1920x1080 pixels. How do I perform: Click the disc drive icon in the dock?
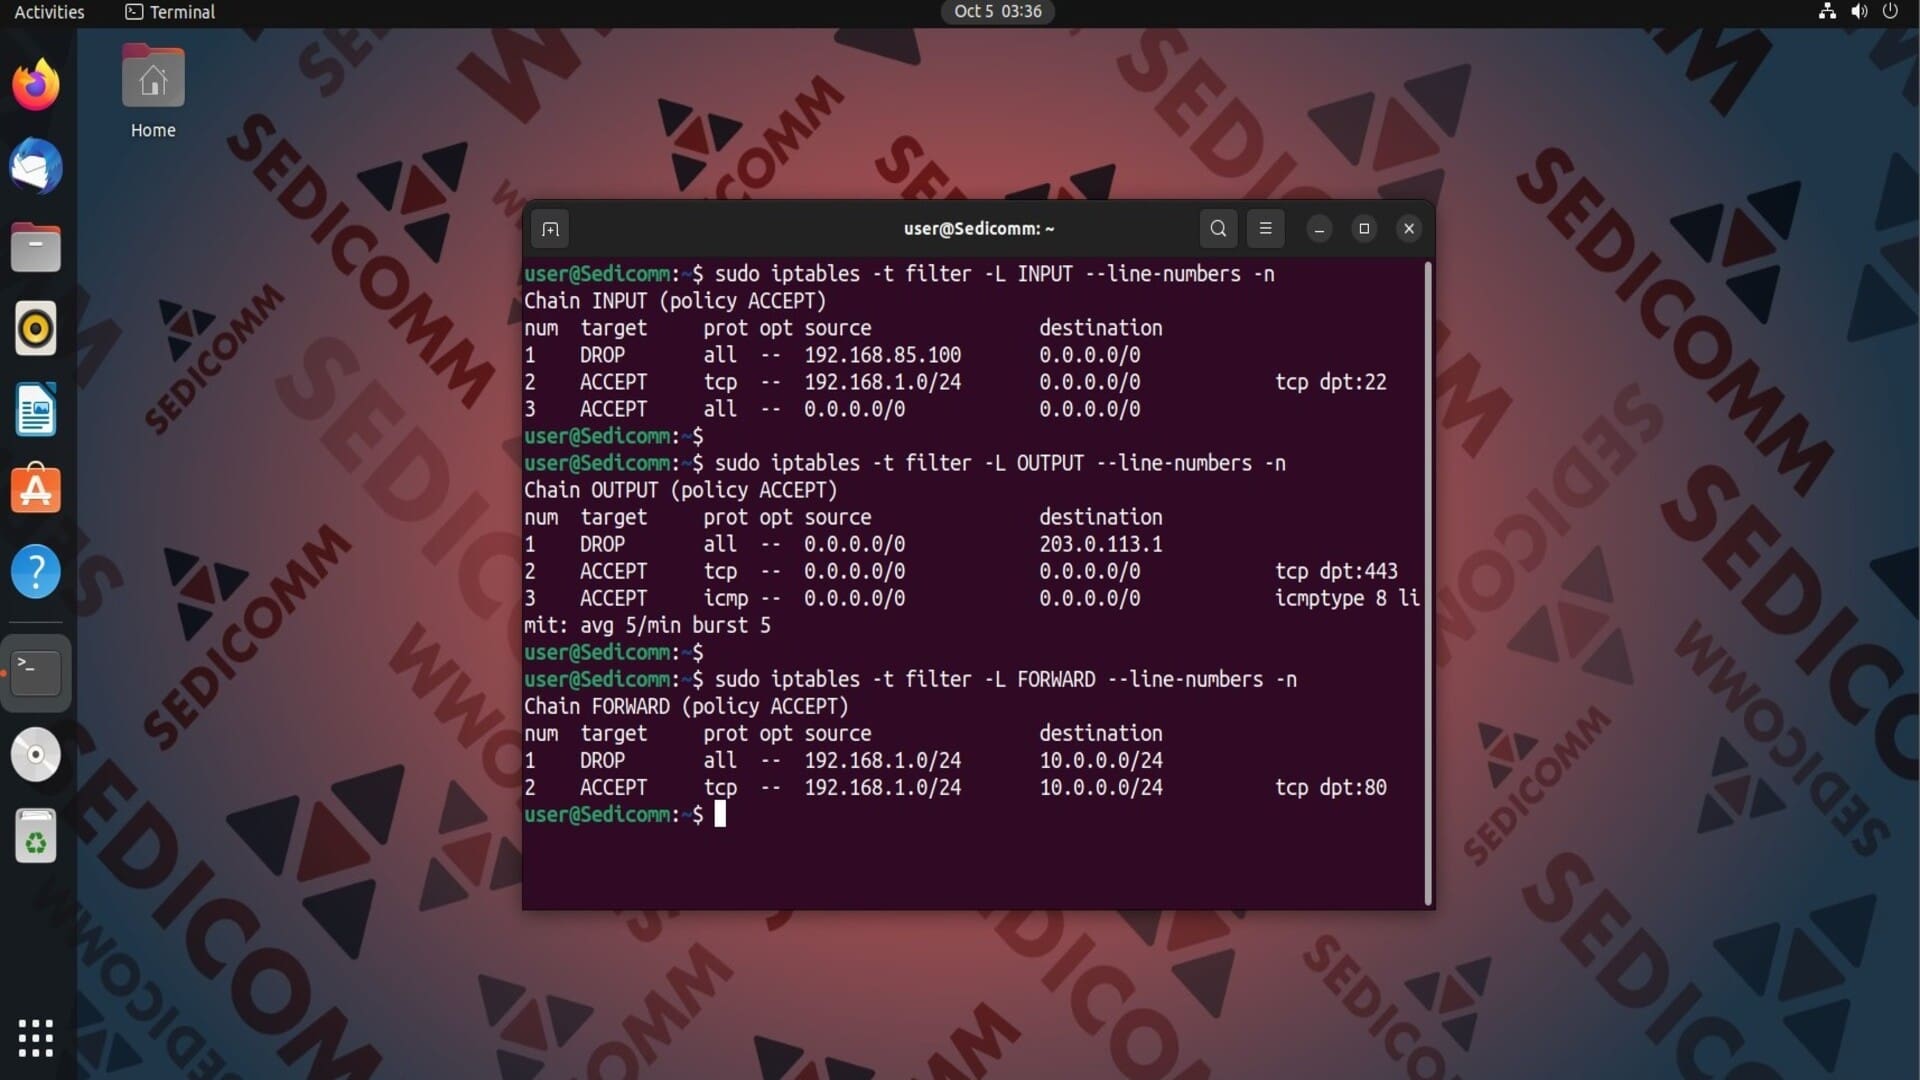[36, 754]
